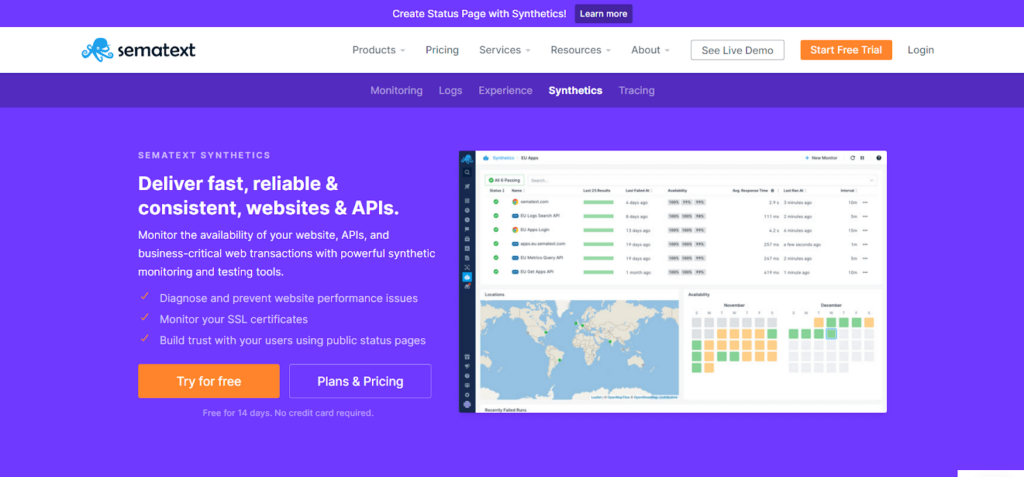Click the green status check for EU Logs Search API
This screenshot has width=1024, height=477.
point(496,216)
